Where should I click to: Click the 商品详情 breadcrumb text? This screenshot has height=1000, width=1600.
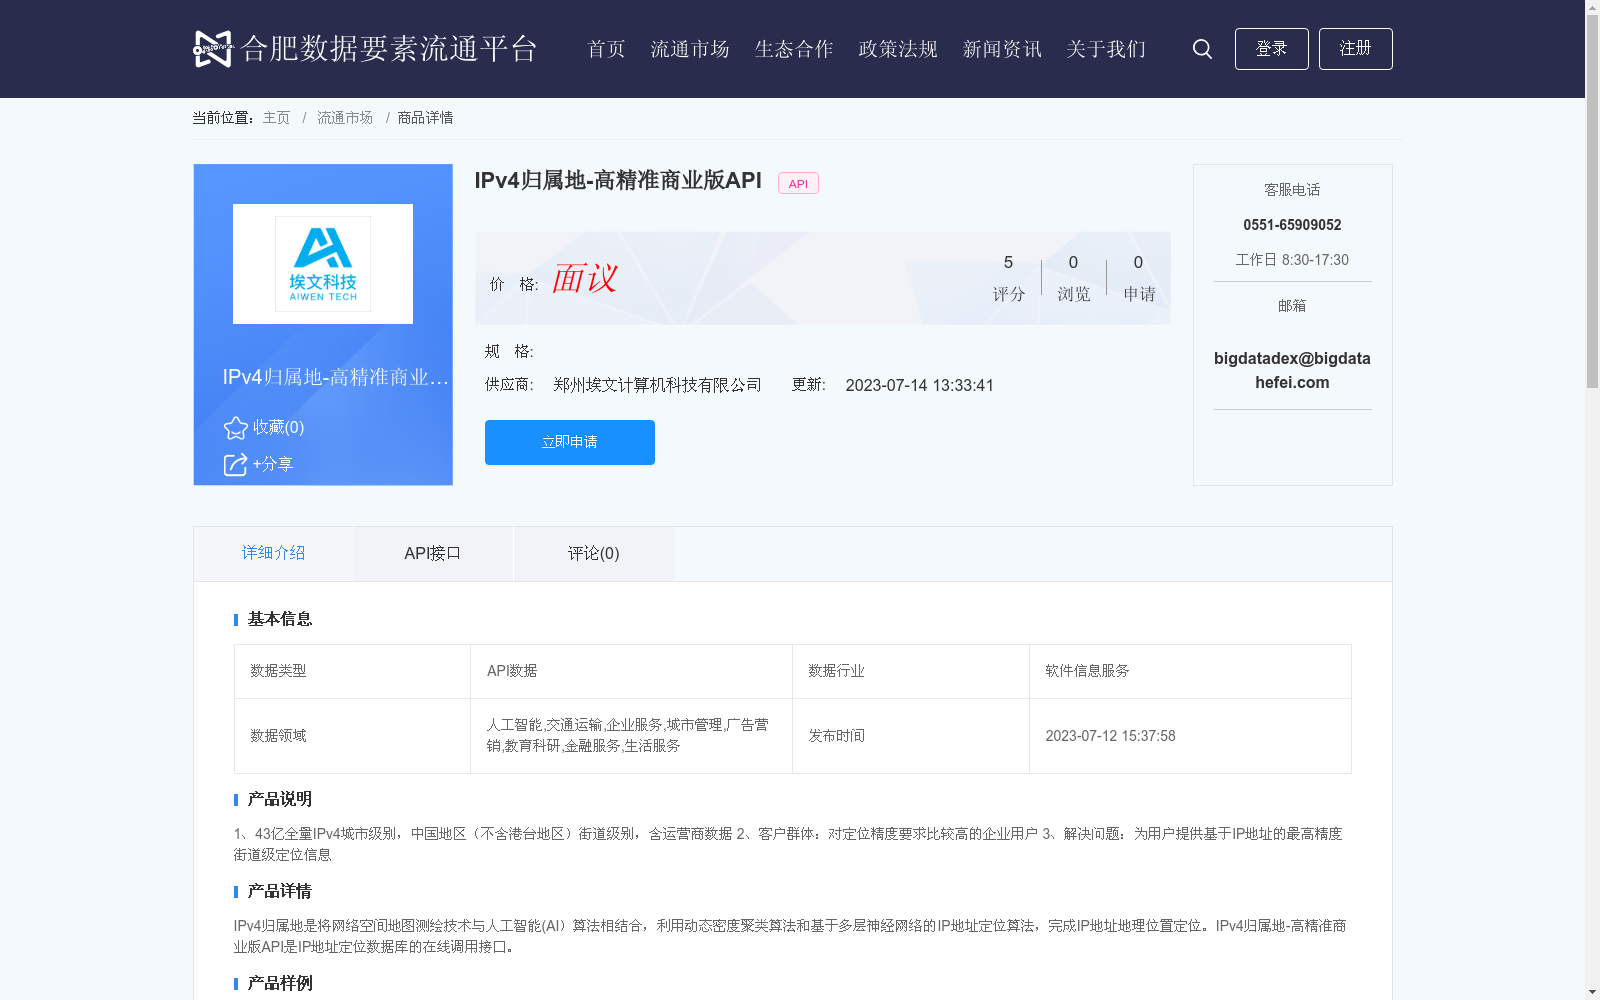pyautogui.click(x=425, y=118)
